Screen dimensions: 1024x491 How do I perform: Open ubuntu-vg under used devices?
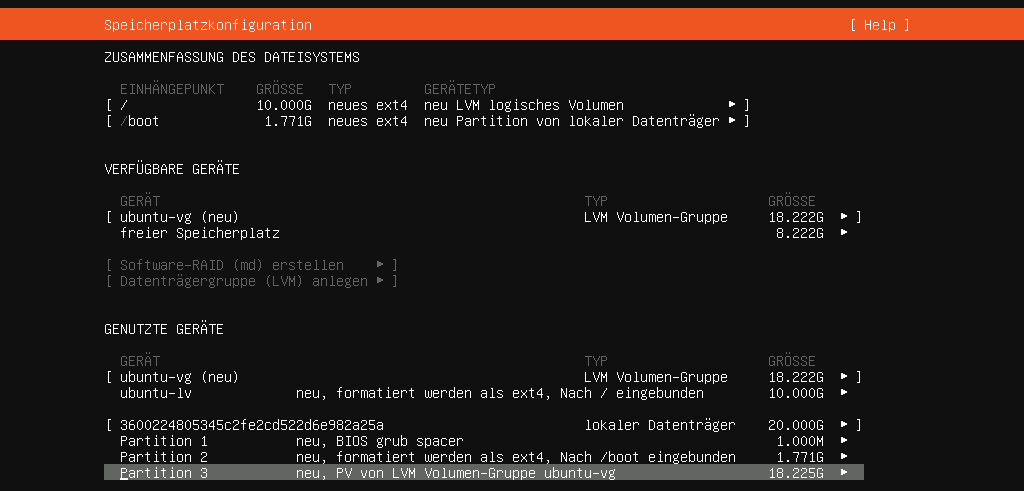click(483, 377)
